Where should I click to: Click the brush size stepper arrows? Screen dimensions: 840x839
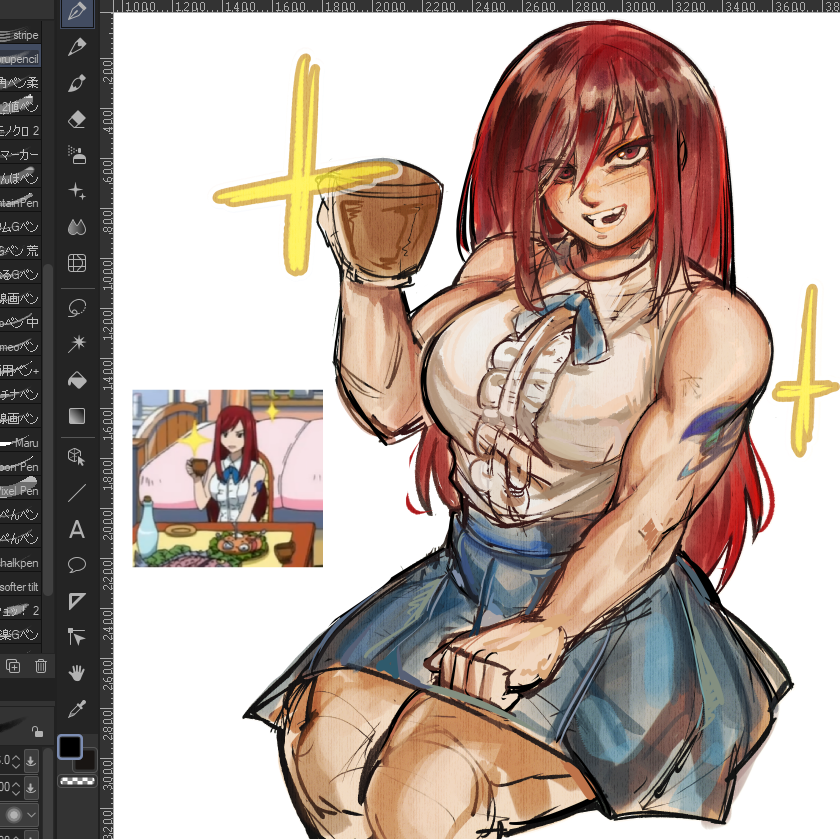pos(16,760)
